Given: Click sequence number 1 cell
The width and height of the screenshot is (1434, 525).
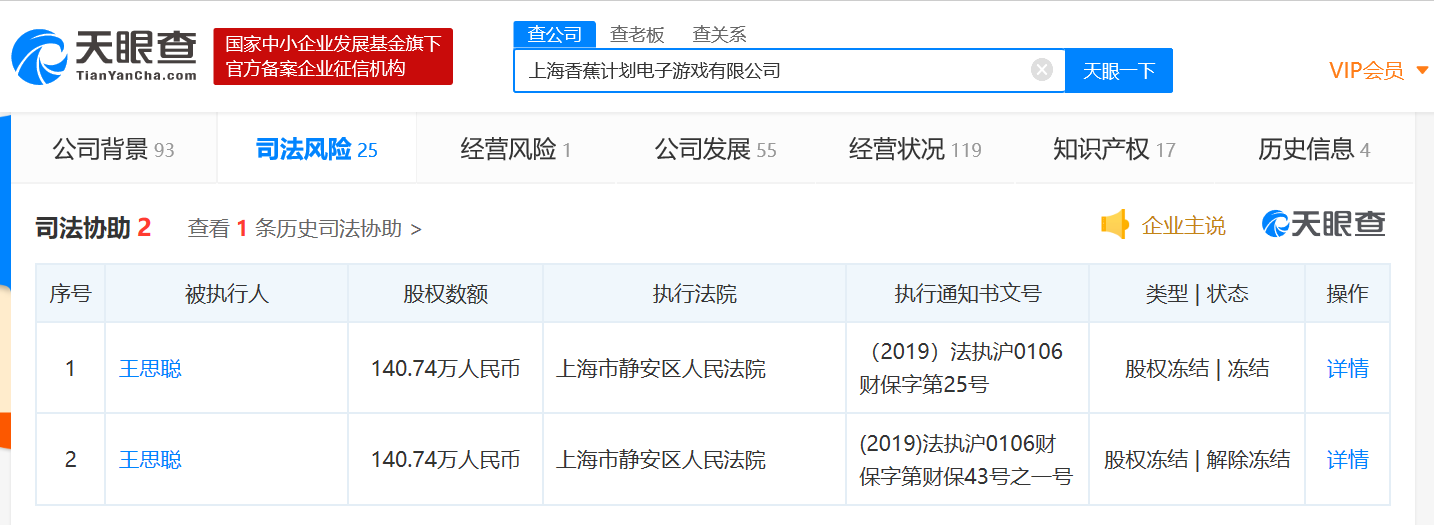Looking at the screenshot, I should click(70, 369).
